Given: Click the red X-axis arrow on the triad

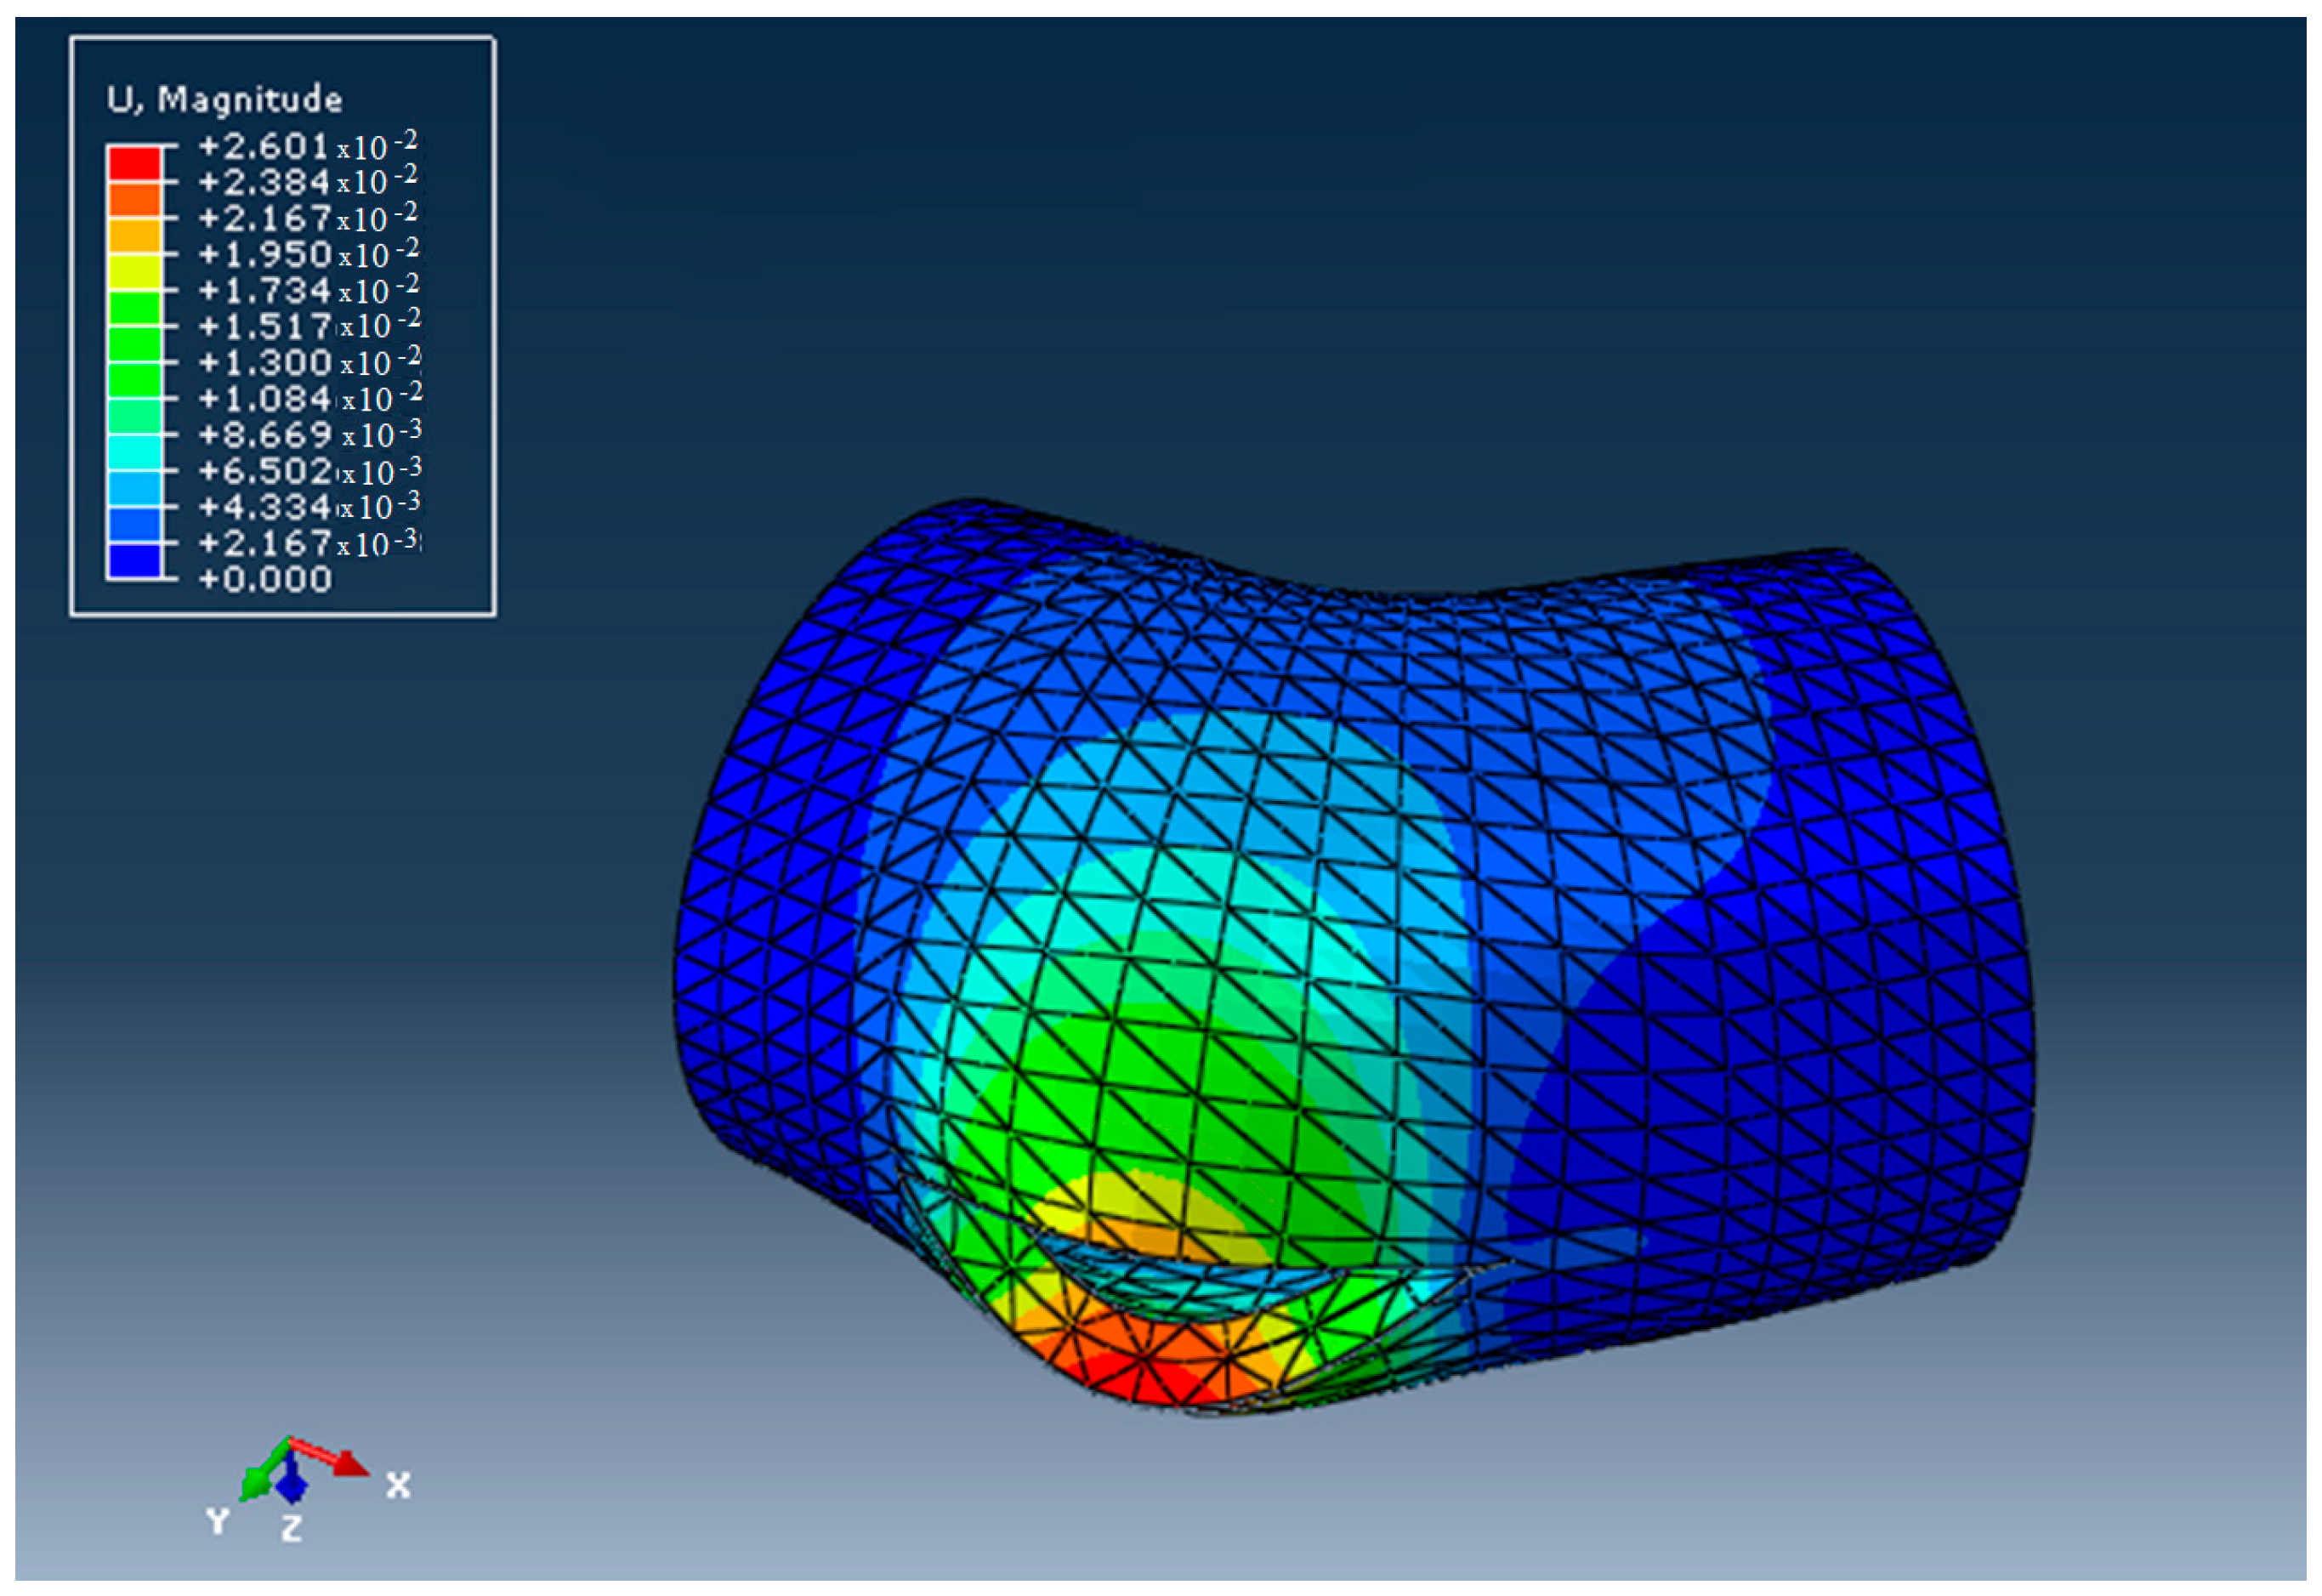Looking at the screenshot, I should pyautogui.click(x=347, y=1463).
